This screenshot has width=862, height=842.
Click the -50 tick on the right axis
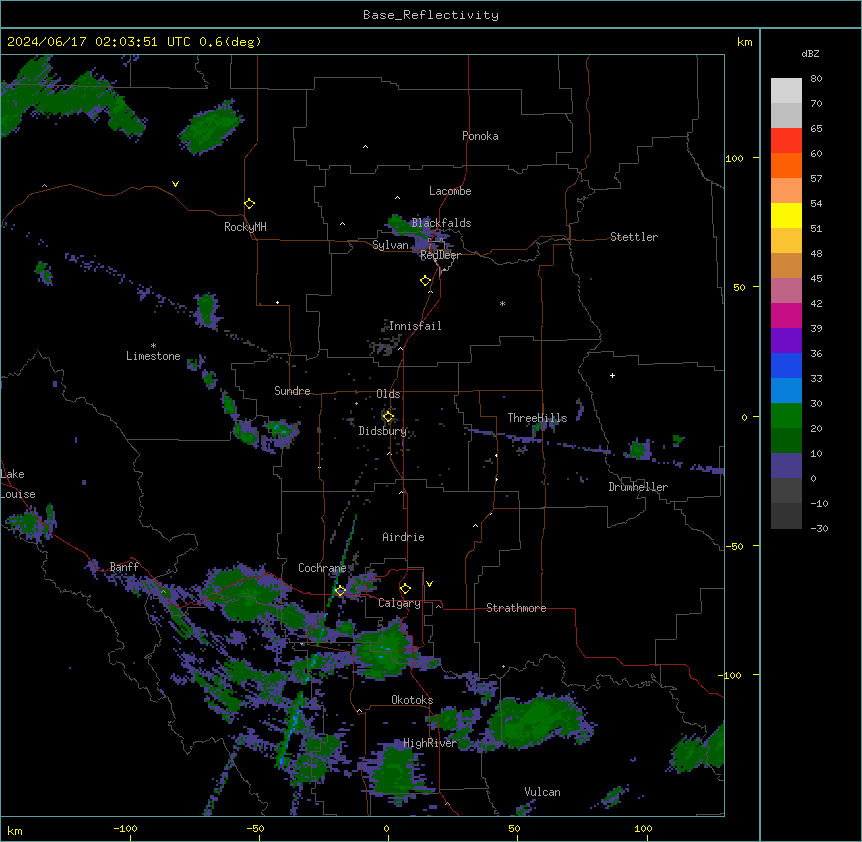pyautogui.click(x=734, y=546)
